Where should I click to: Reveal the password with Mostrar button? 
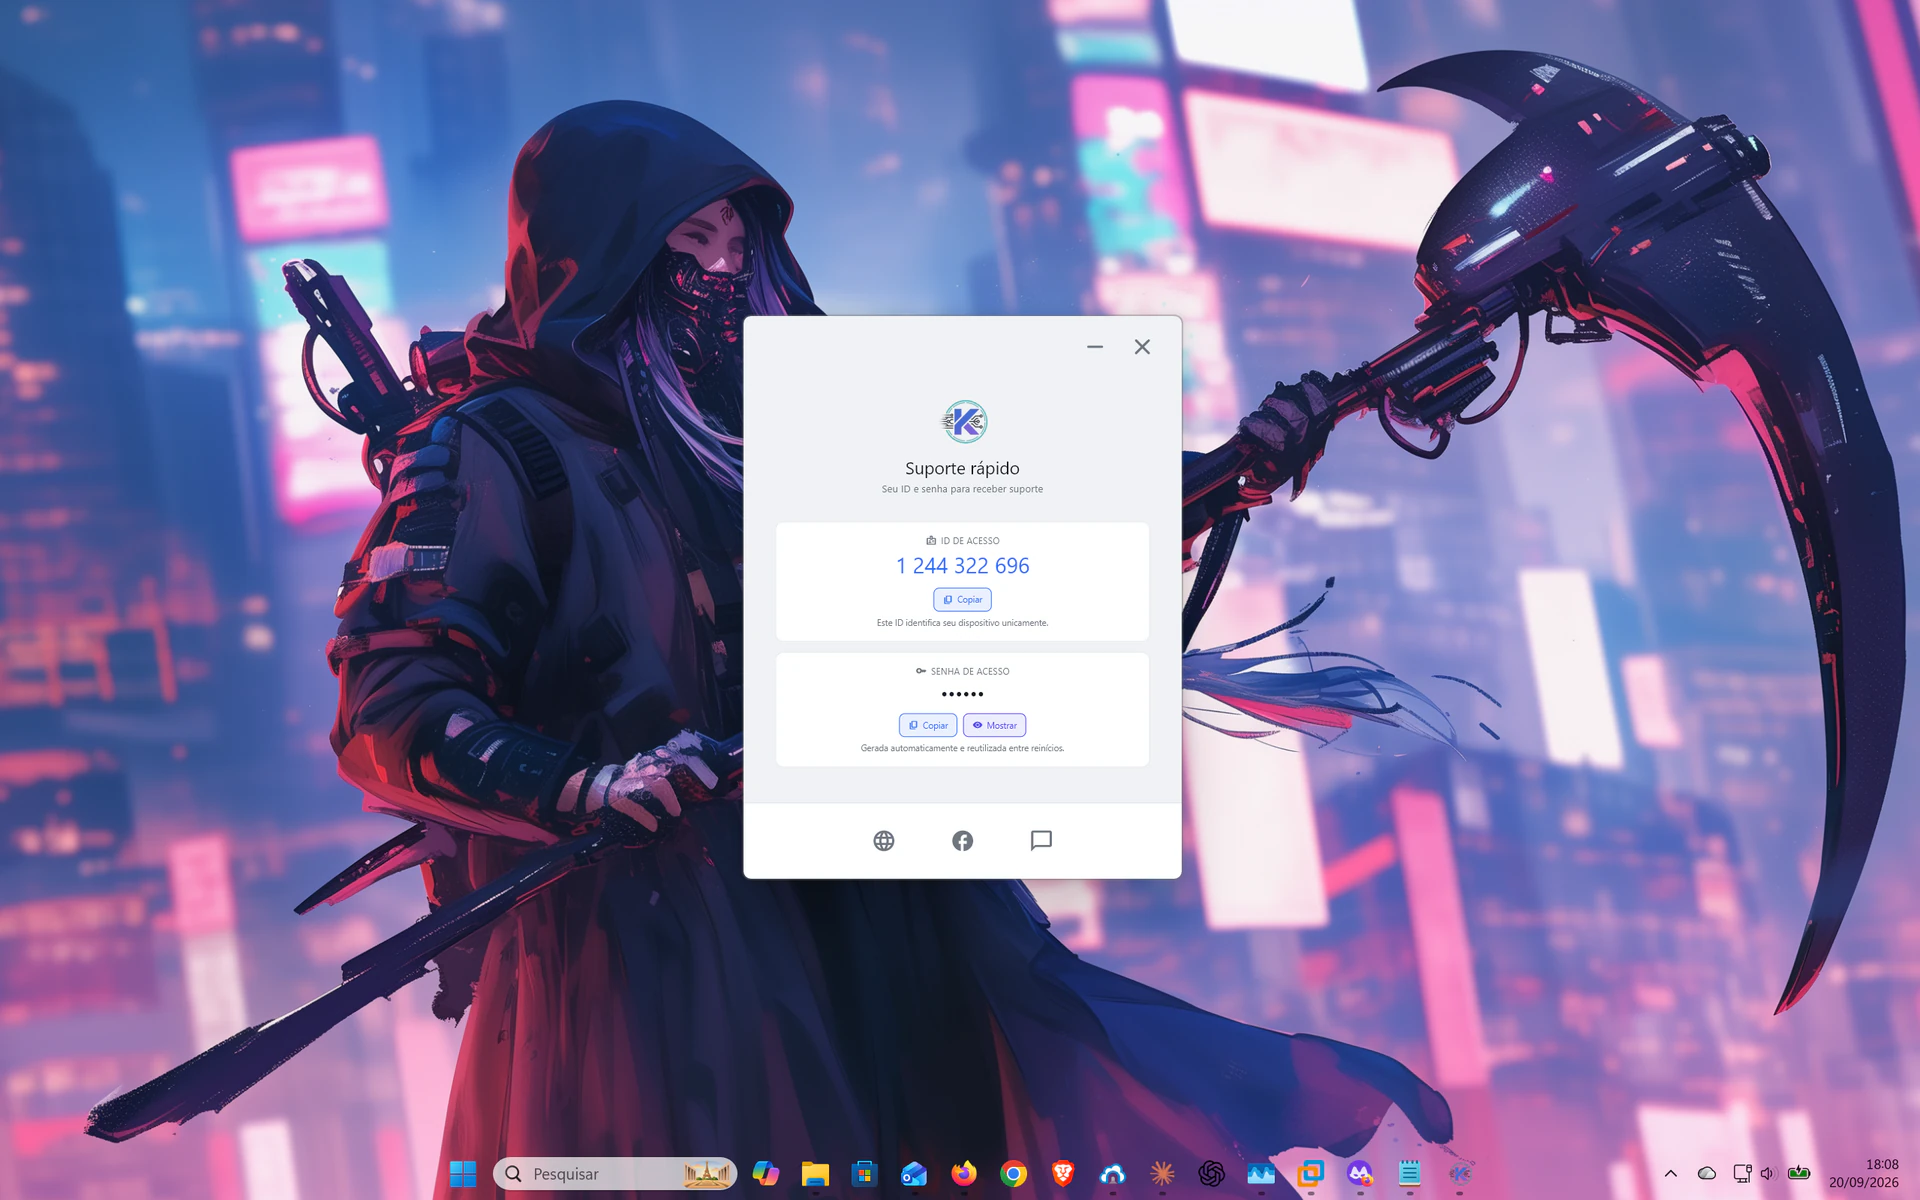pos(994,725)
